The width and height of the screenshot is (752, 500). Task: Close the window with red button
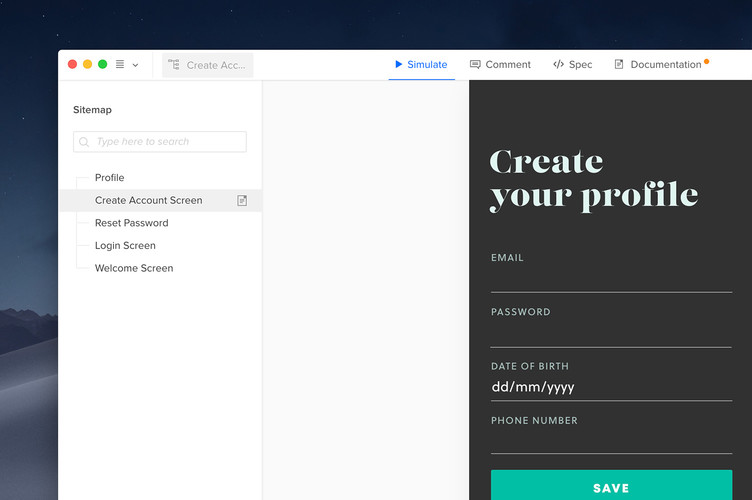72,64
